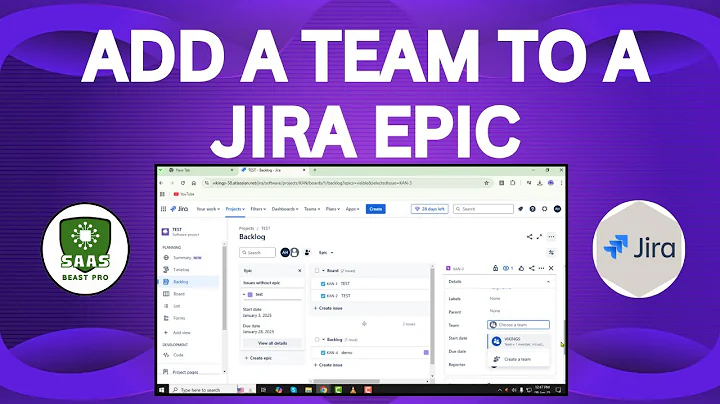Open Apps dropdown menu

click(x=353, y=209)
